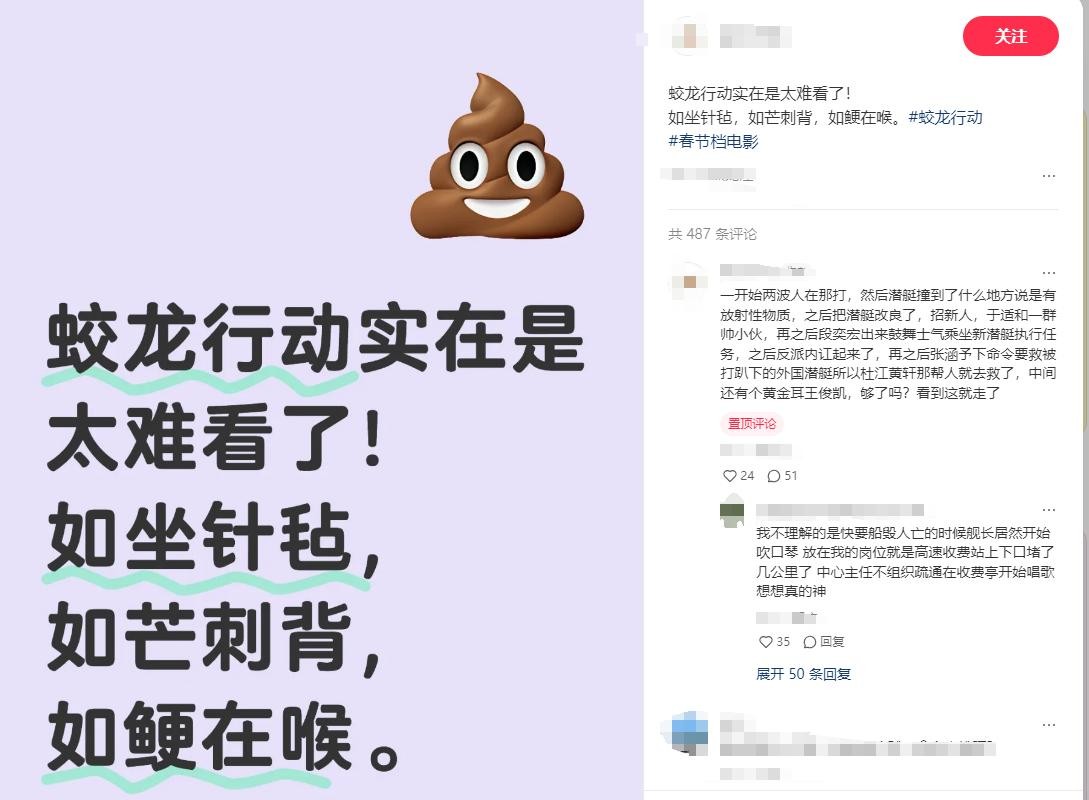
Task: Click 回复 to reply to the sub-comment
Action: coord(824,642)
